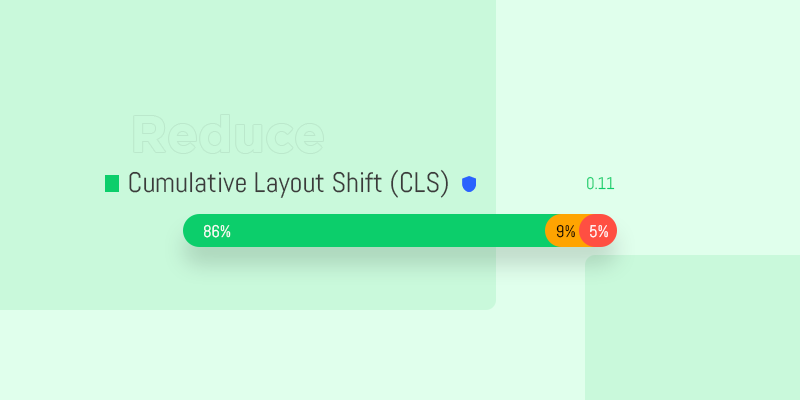800x400 pixels.
Task: Click the green square legend icon
Action: 112,184
